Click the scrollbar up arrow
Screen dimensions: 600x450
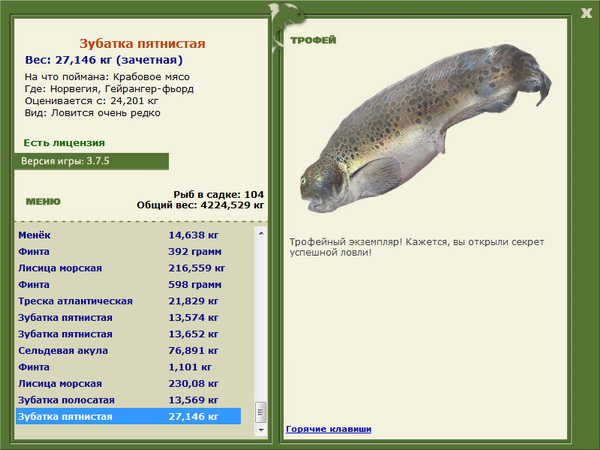tap(261, 233)
